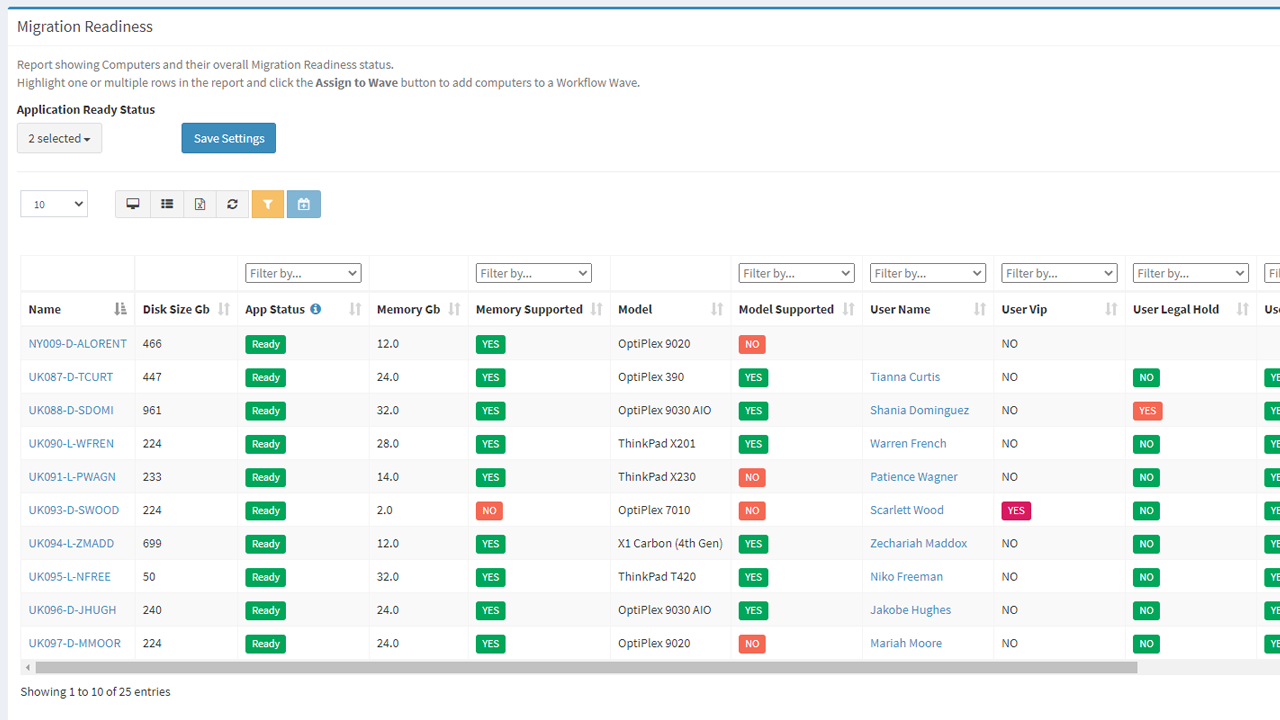Click the refresh report icon

point(232,204)
